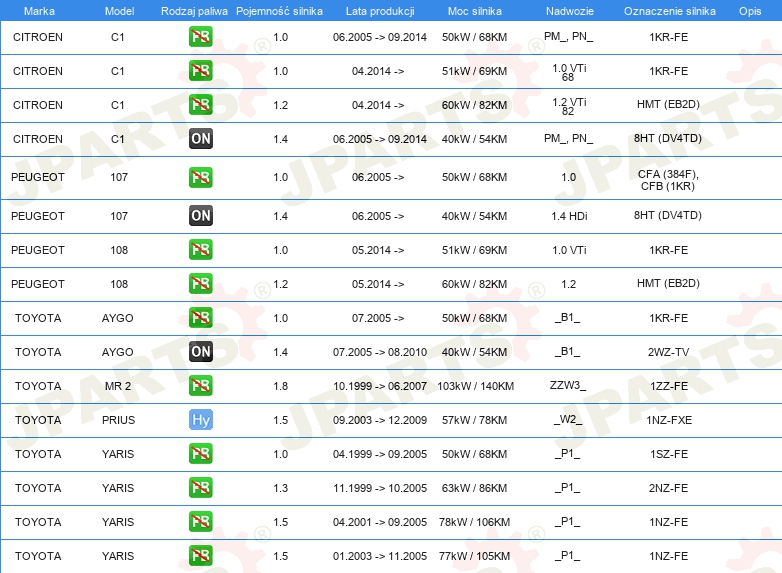Click body code ZZW3_
The width and height of the screenshot is (782, 573).
(568, 385)
